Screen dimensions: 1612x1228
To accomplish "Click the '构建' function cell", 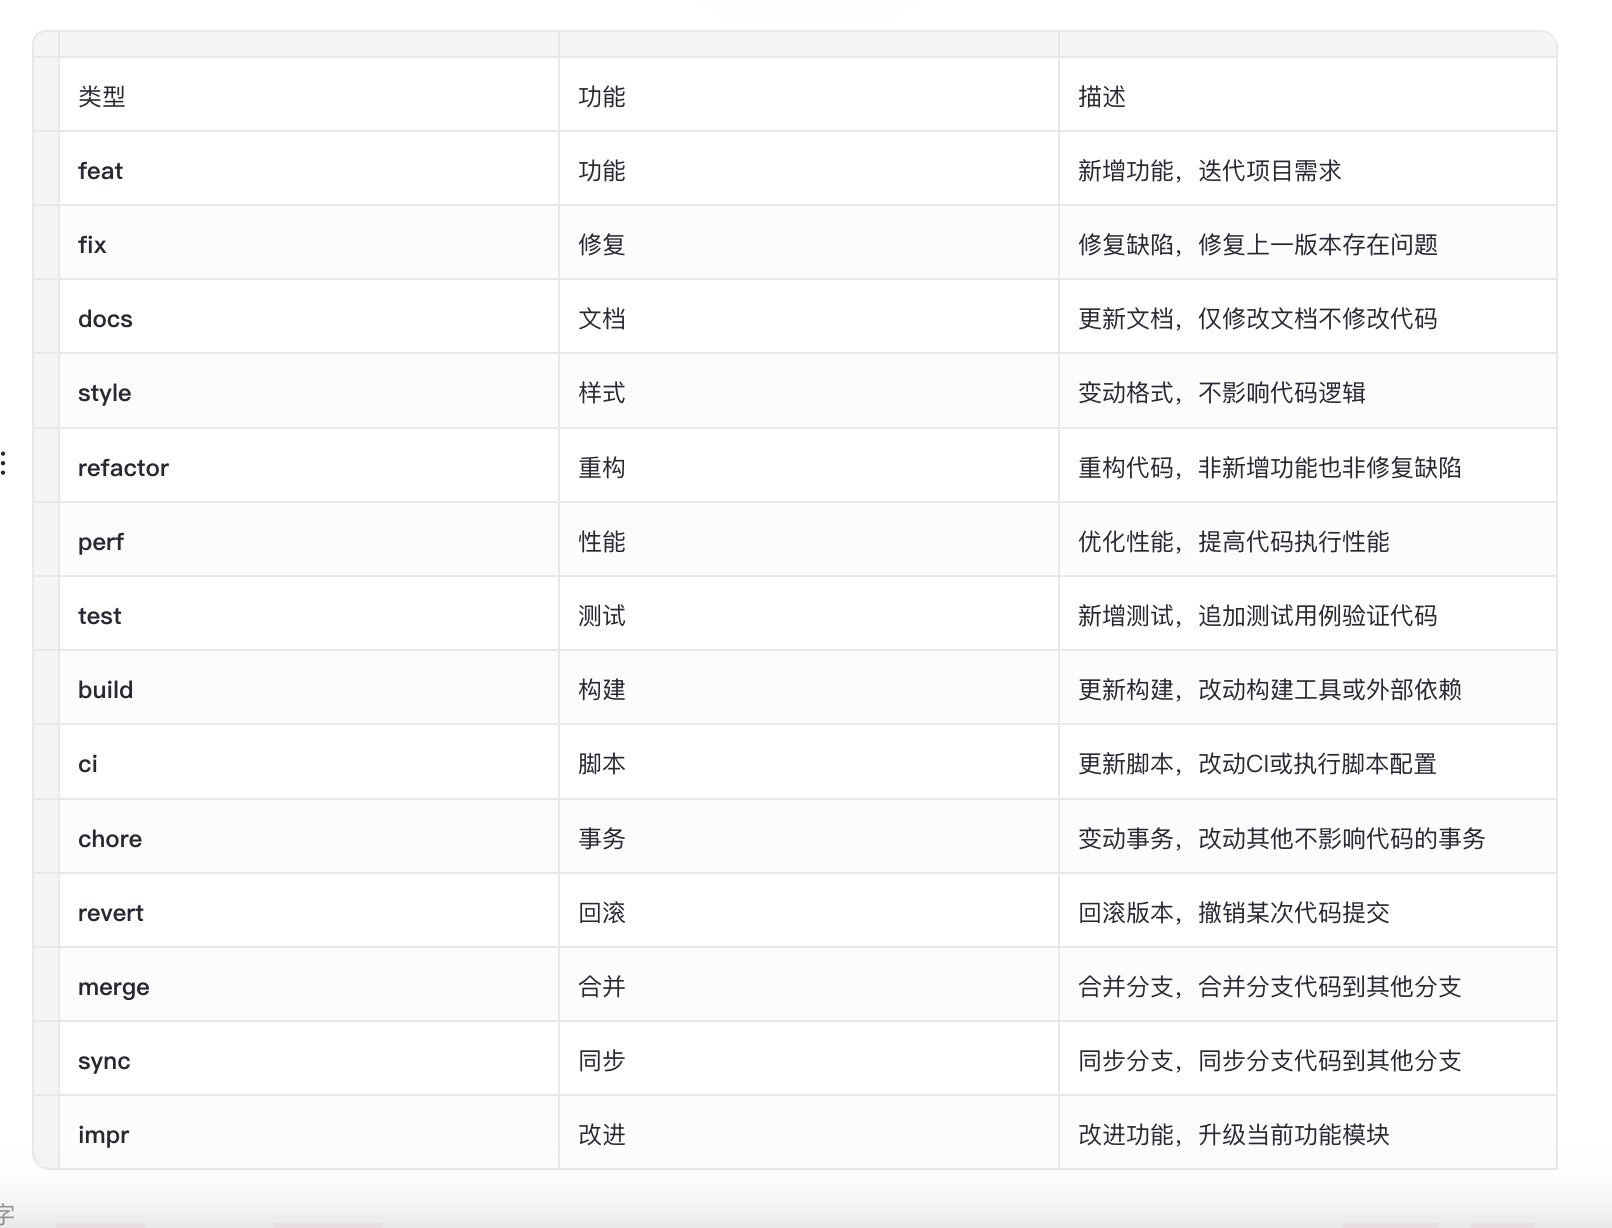I will tap(809, 688).
